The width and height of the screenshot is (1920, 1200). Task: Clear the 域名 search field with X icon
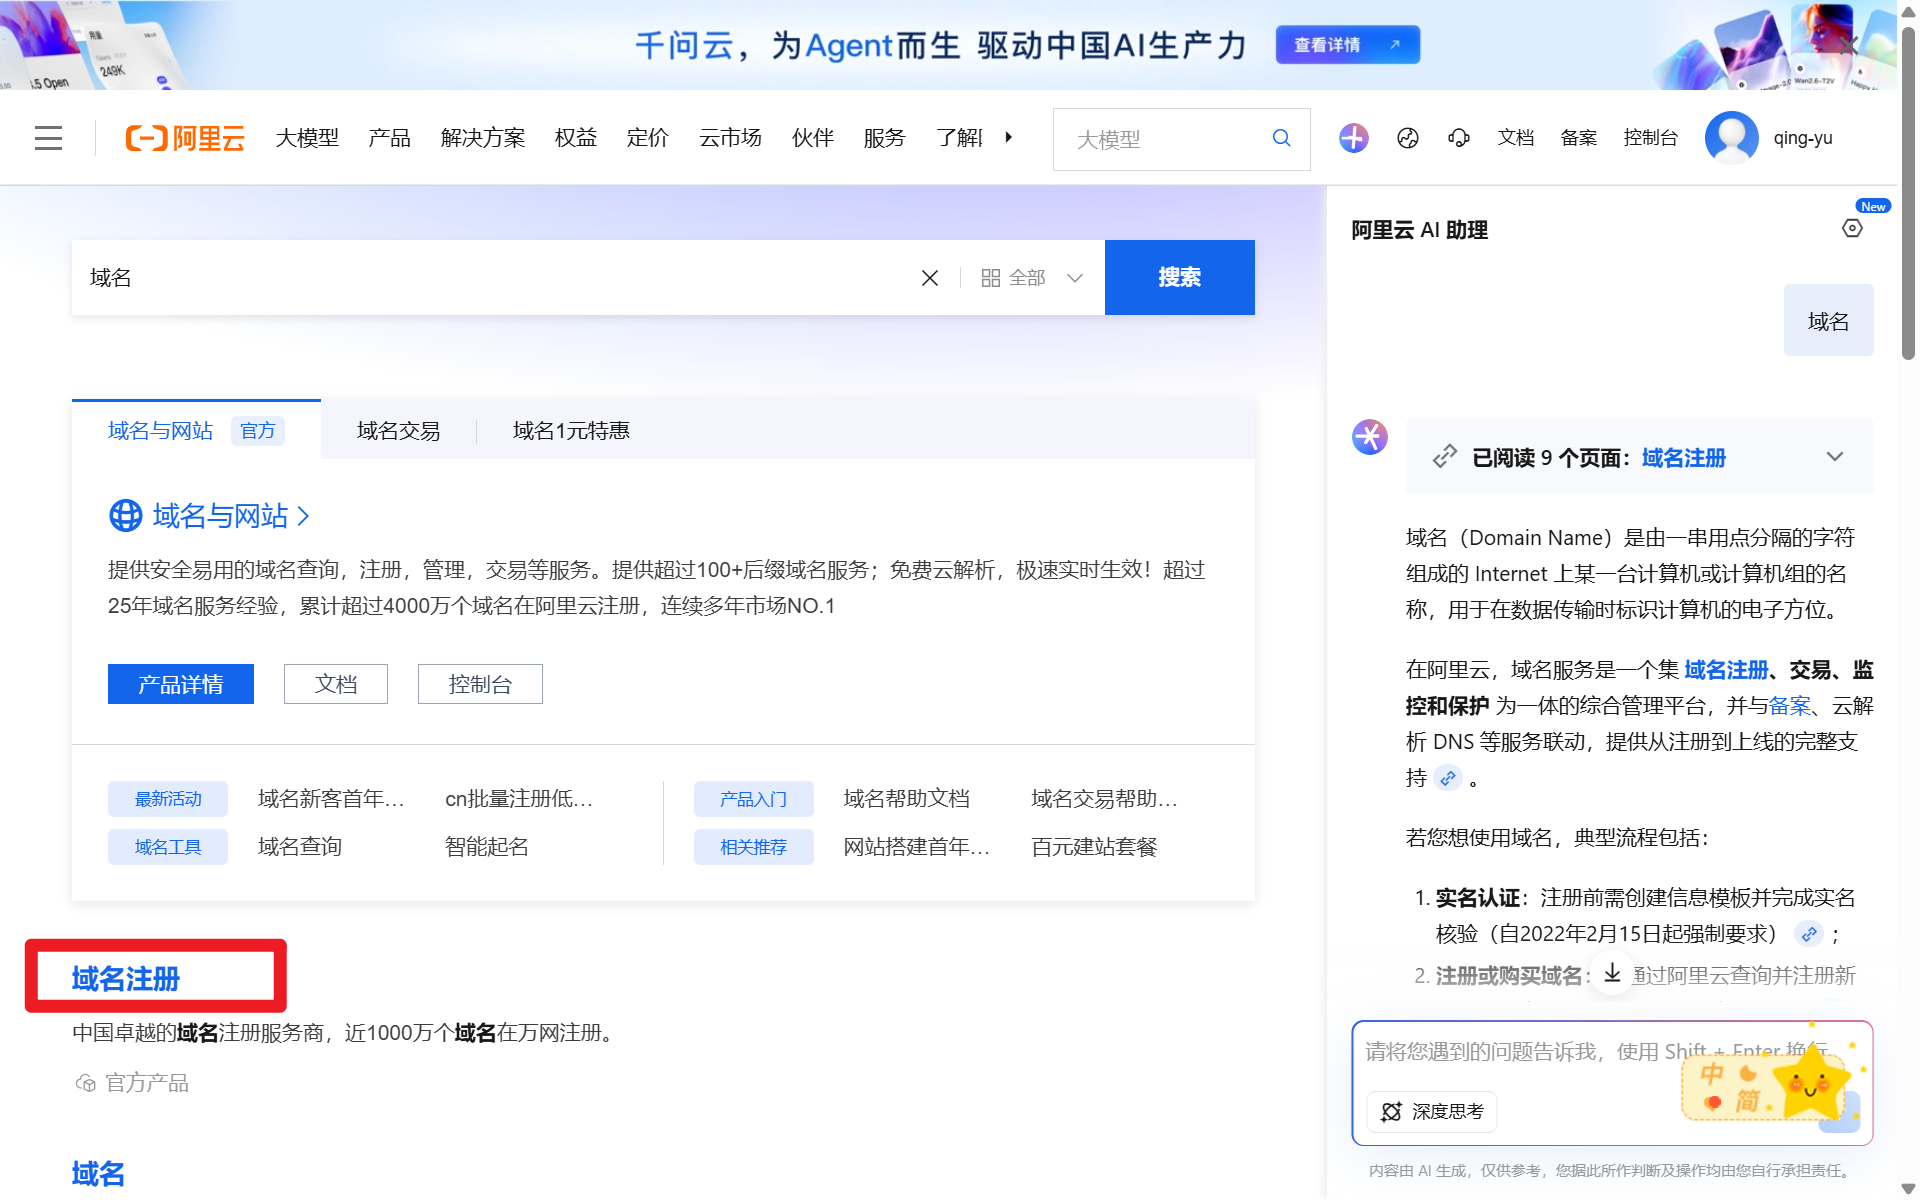click(929, 278)
